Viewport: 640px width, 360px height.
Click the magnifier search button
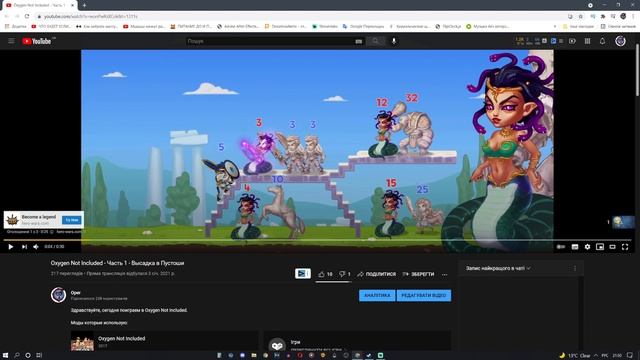click(375, 41)
